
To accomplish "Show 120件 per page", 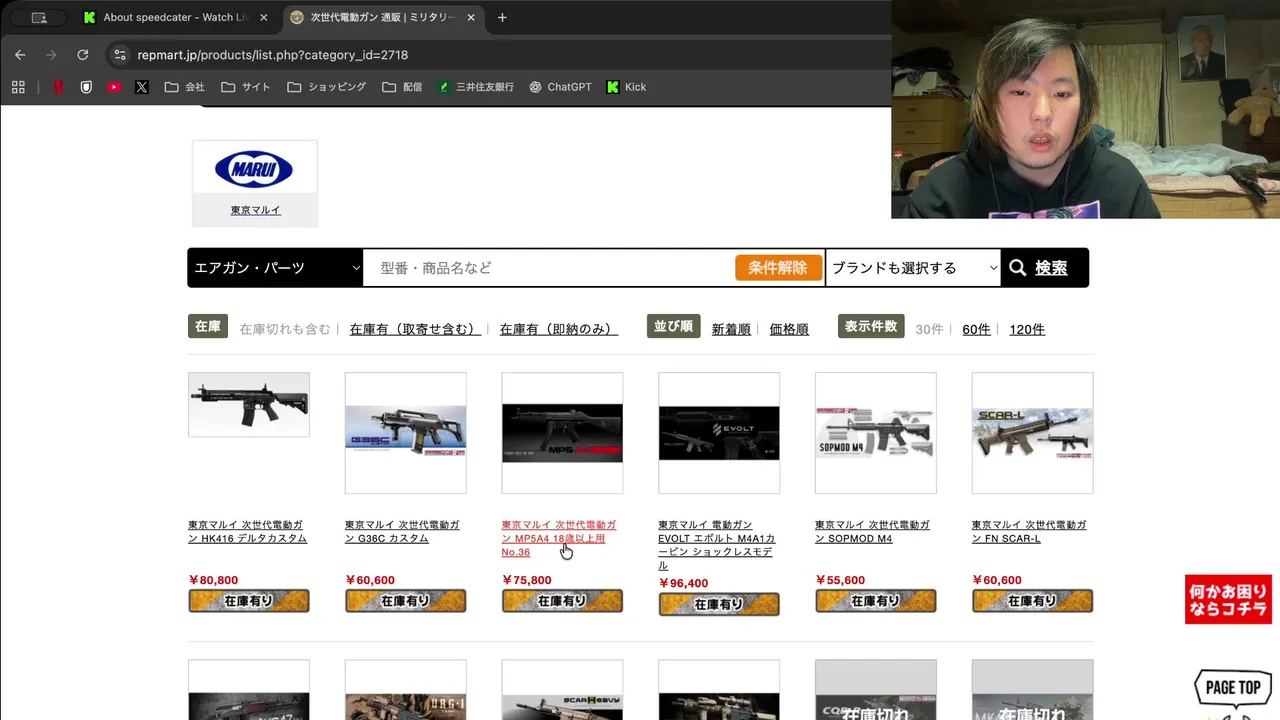I will [1027, 329].
